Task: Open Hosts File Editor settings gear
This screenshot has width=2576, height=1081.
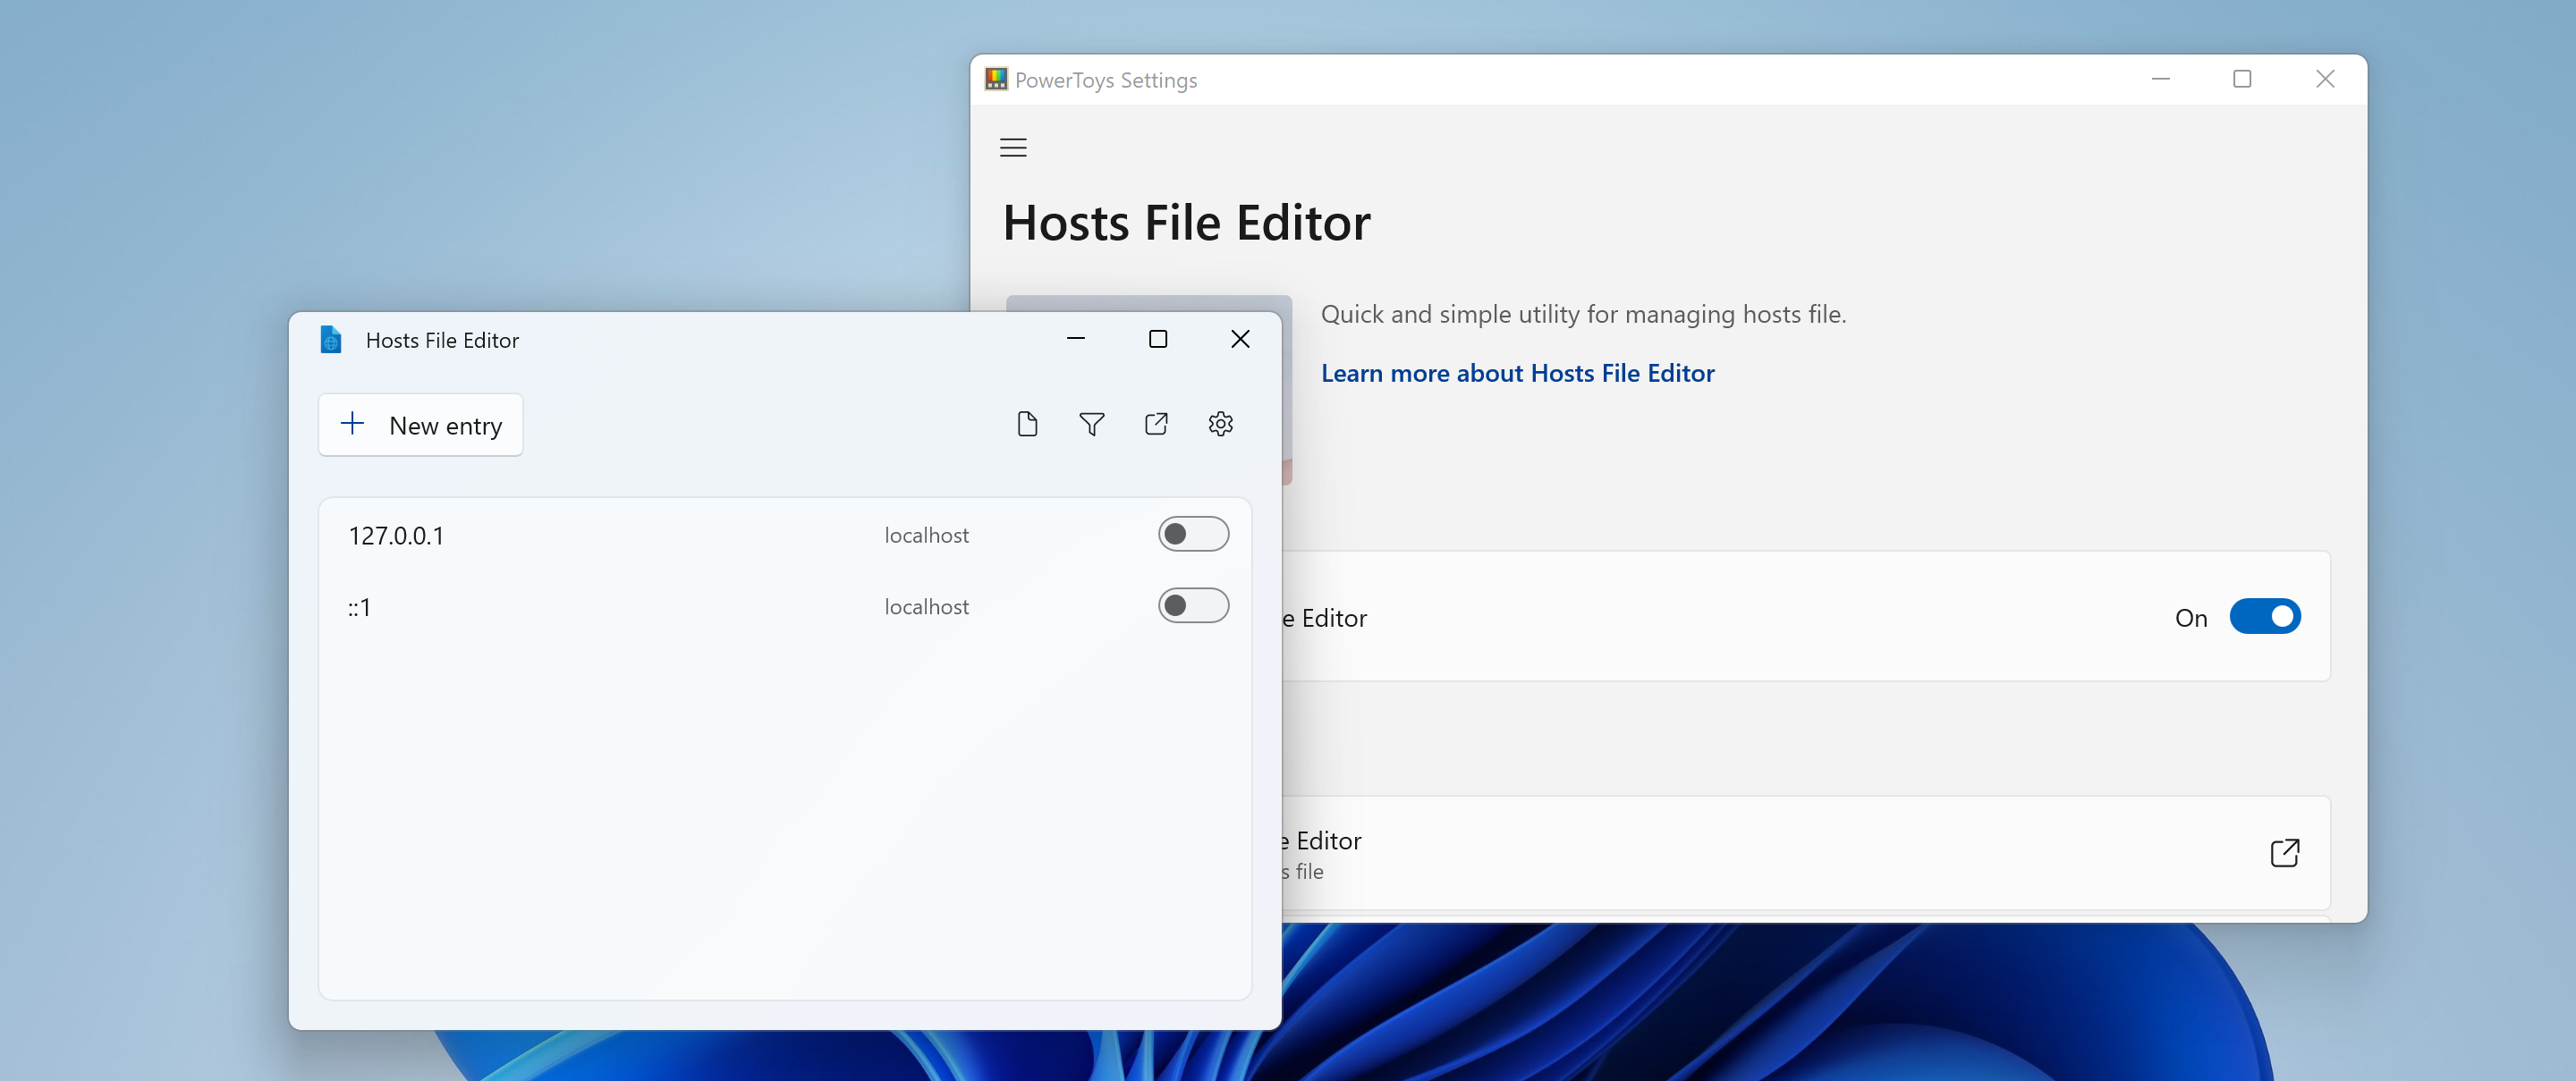Action: 1220,424
